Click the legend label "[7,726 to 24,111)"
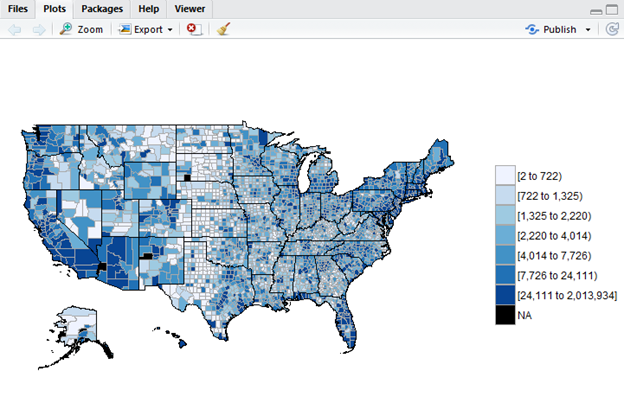 (x=558, y=275)
